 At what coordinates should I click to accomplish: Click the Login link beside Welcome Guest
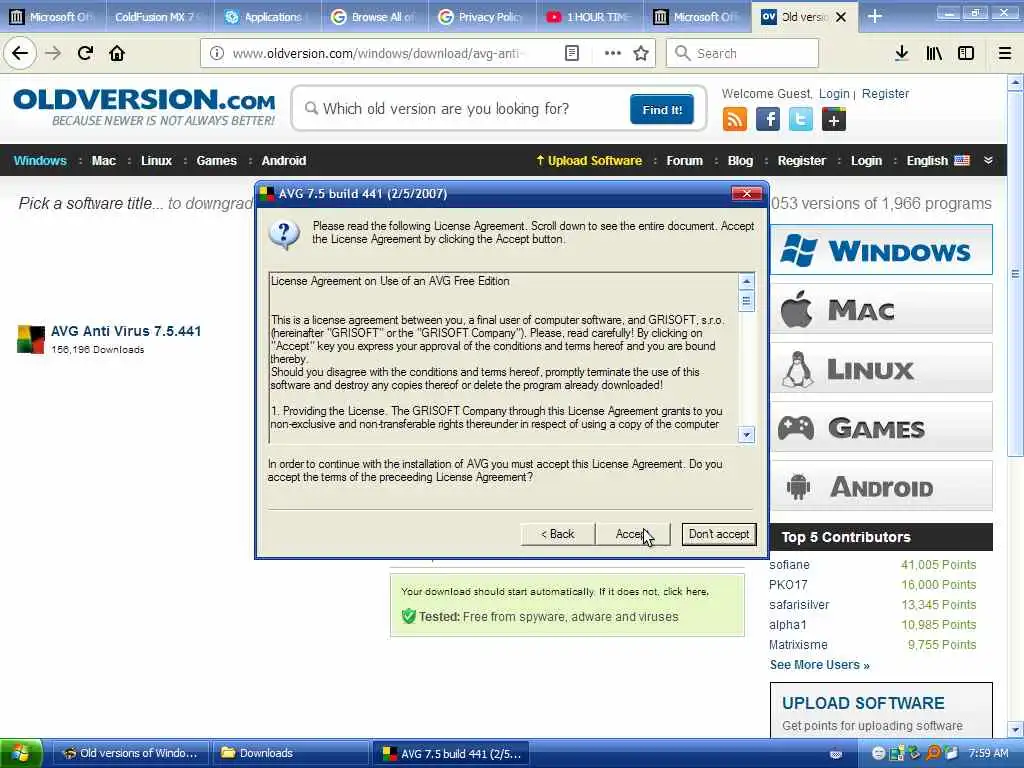pos(834,93)
